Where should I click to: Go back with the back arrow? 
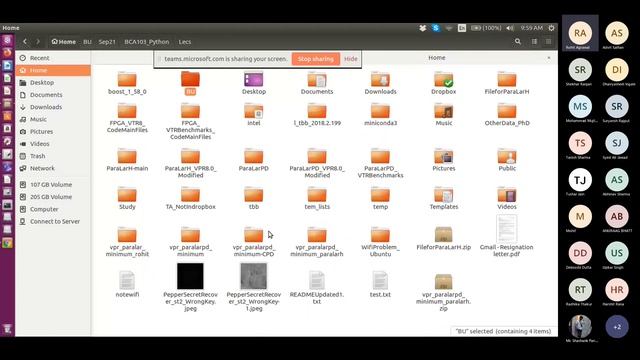pos(25,41)
